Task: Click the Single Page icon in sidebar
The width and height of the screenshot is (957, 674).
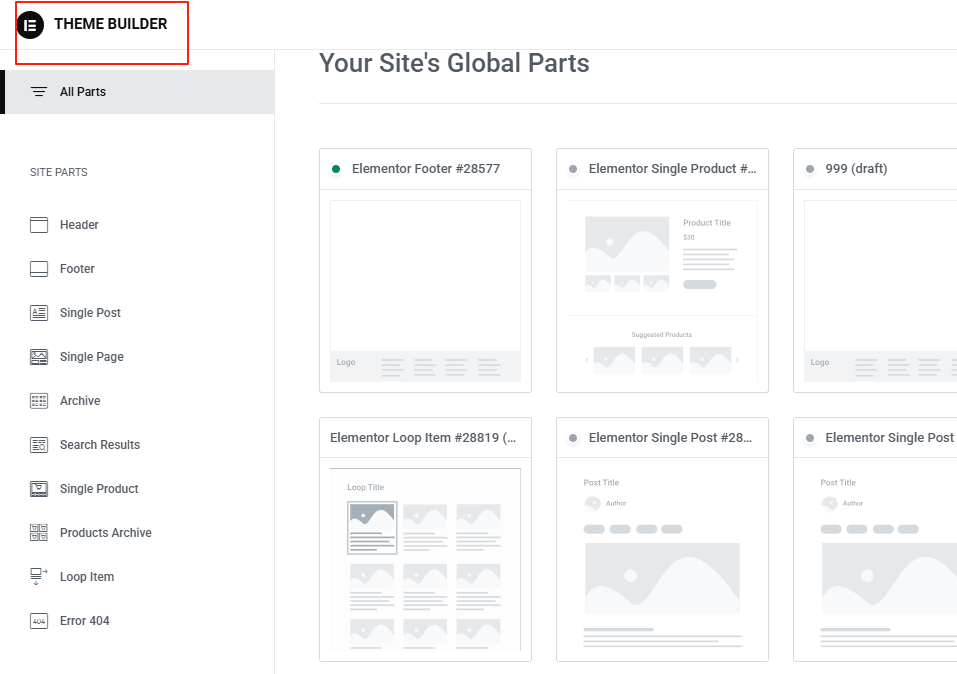Action: pyautogui.click(x=39, y=357)
